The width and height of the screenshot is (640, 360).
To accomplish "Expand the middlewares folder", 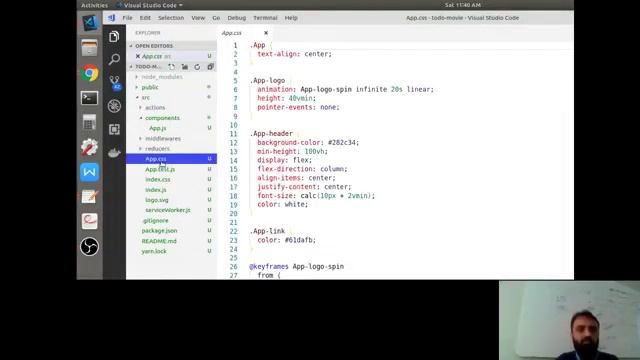I will pyautogui.click(x=163, y=139).
